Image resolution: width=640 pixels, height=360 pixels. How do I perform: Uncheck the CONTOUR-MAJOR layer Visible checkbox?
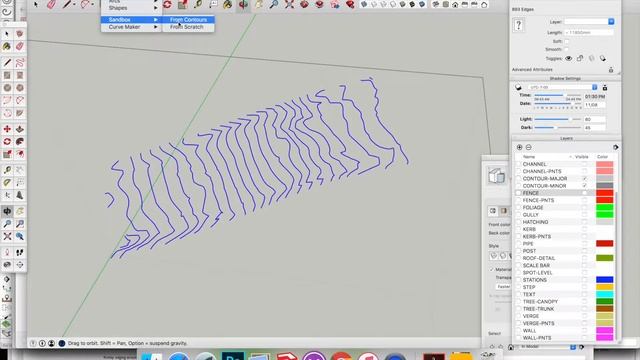point(584,179)
